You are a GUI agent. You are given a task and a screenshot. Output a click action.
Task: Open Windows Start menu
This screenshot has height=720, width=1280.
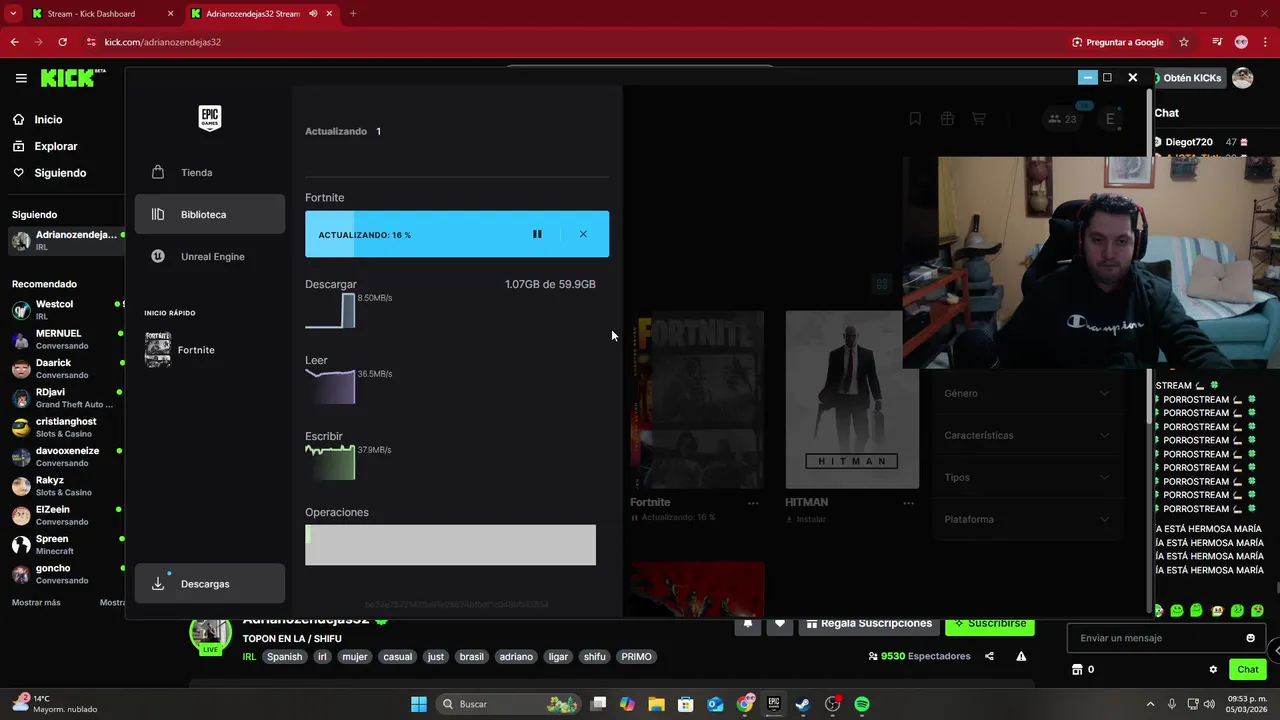[x=419, y=704]
